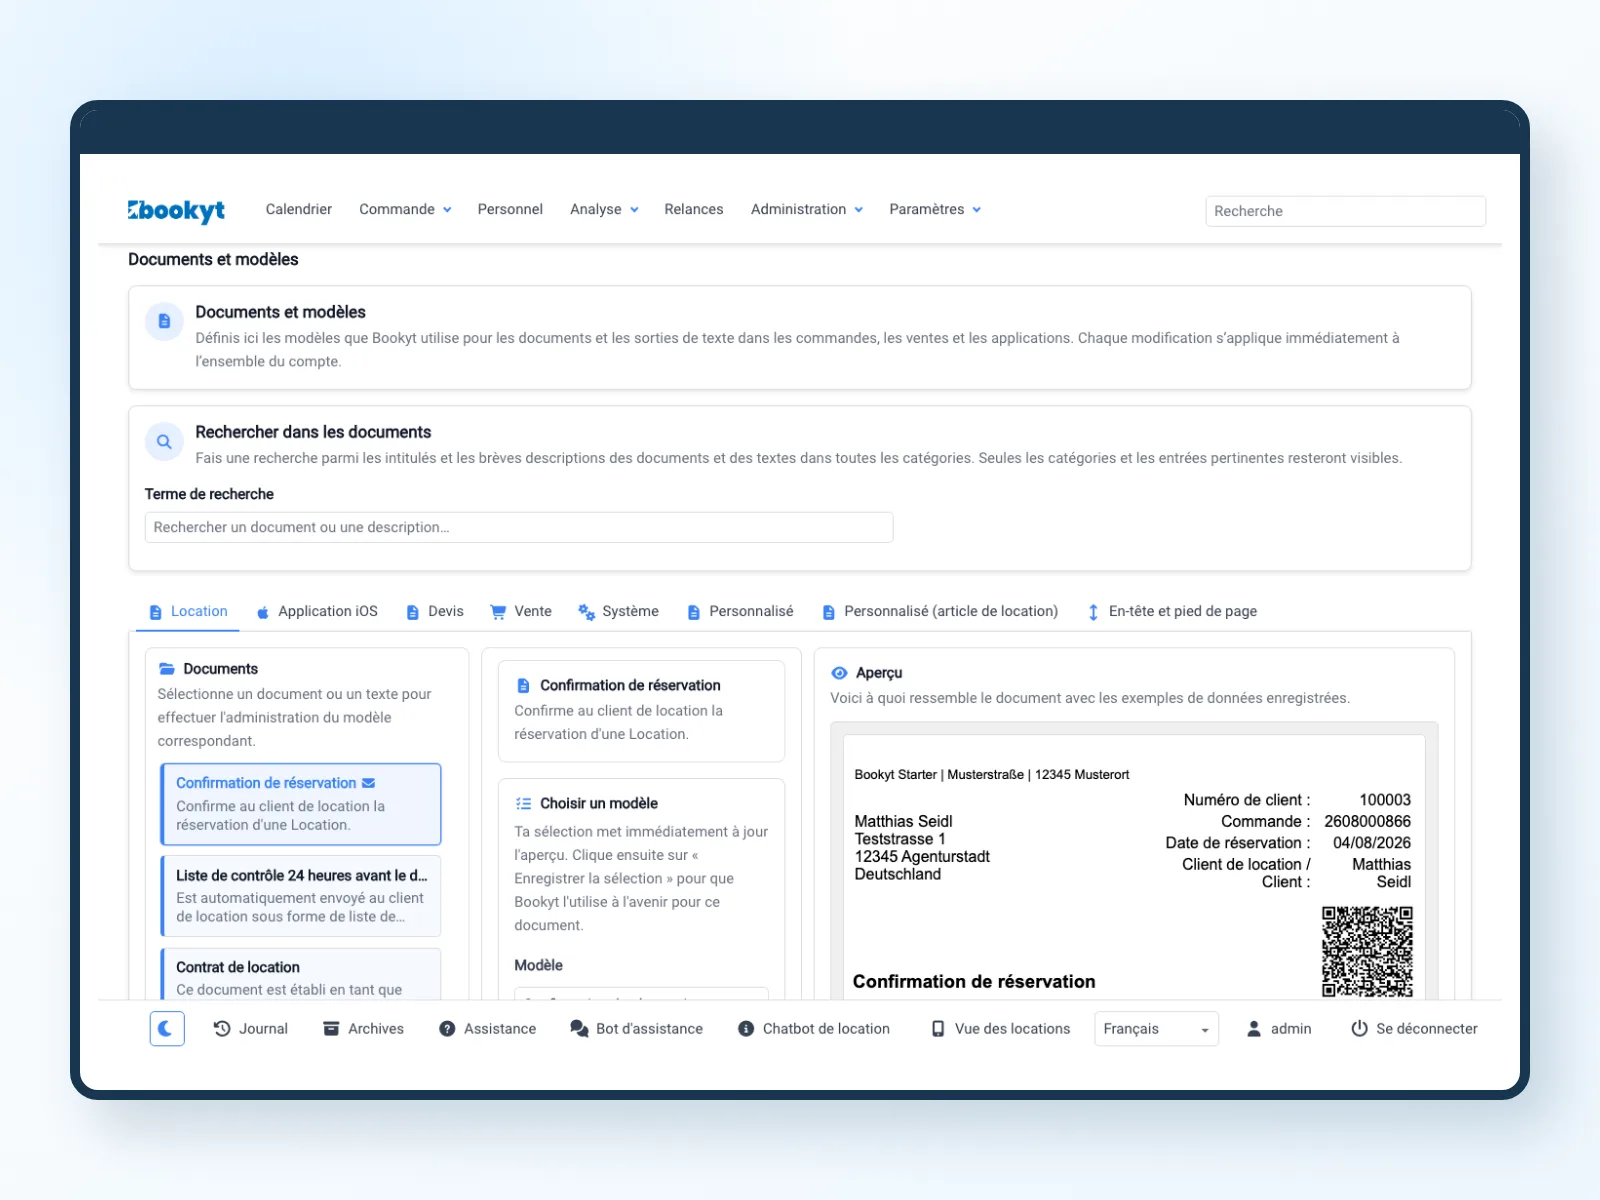Click the En-tête et pied de page arrows icon
Image resolution: width=1600 pixels, height=1200 pixels.
1093,612
